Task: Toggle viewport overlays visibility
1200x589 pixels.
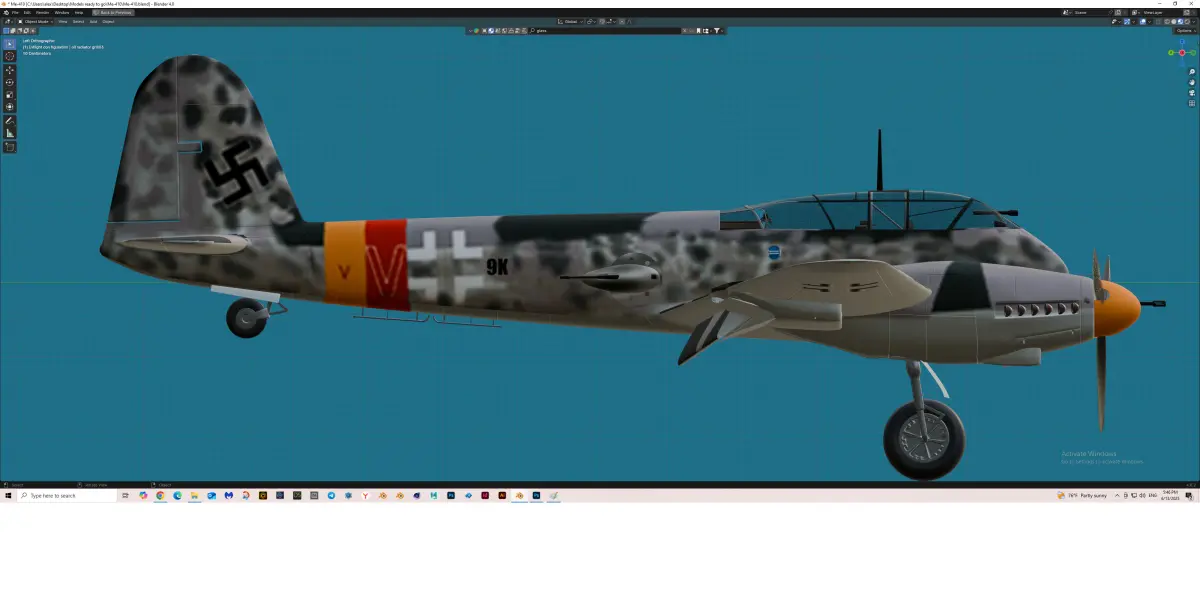Action: coord(1143,22)
